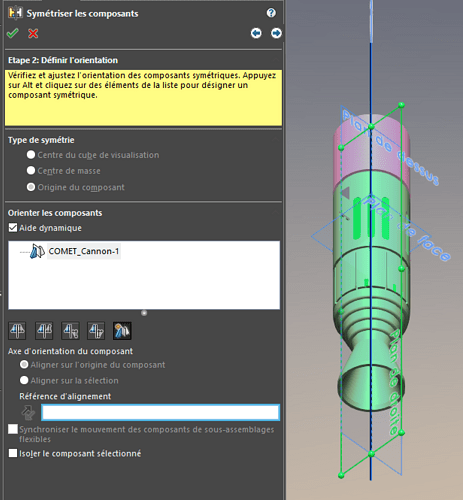Choose the second mirror orientation icon
The height and width of the screenshot is (500, 463).
tap(44, 331)
